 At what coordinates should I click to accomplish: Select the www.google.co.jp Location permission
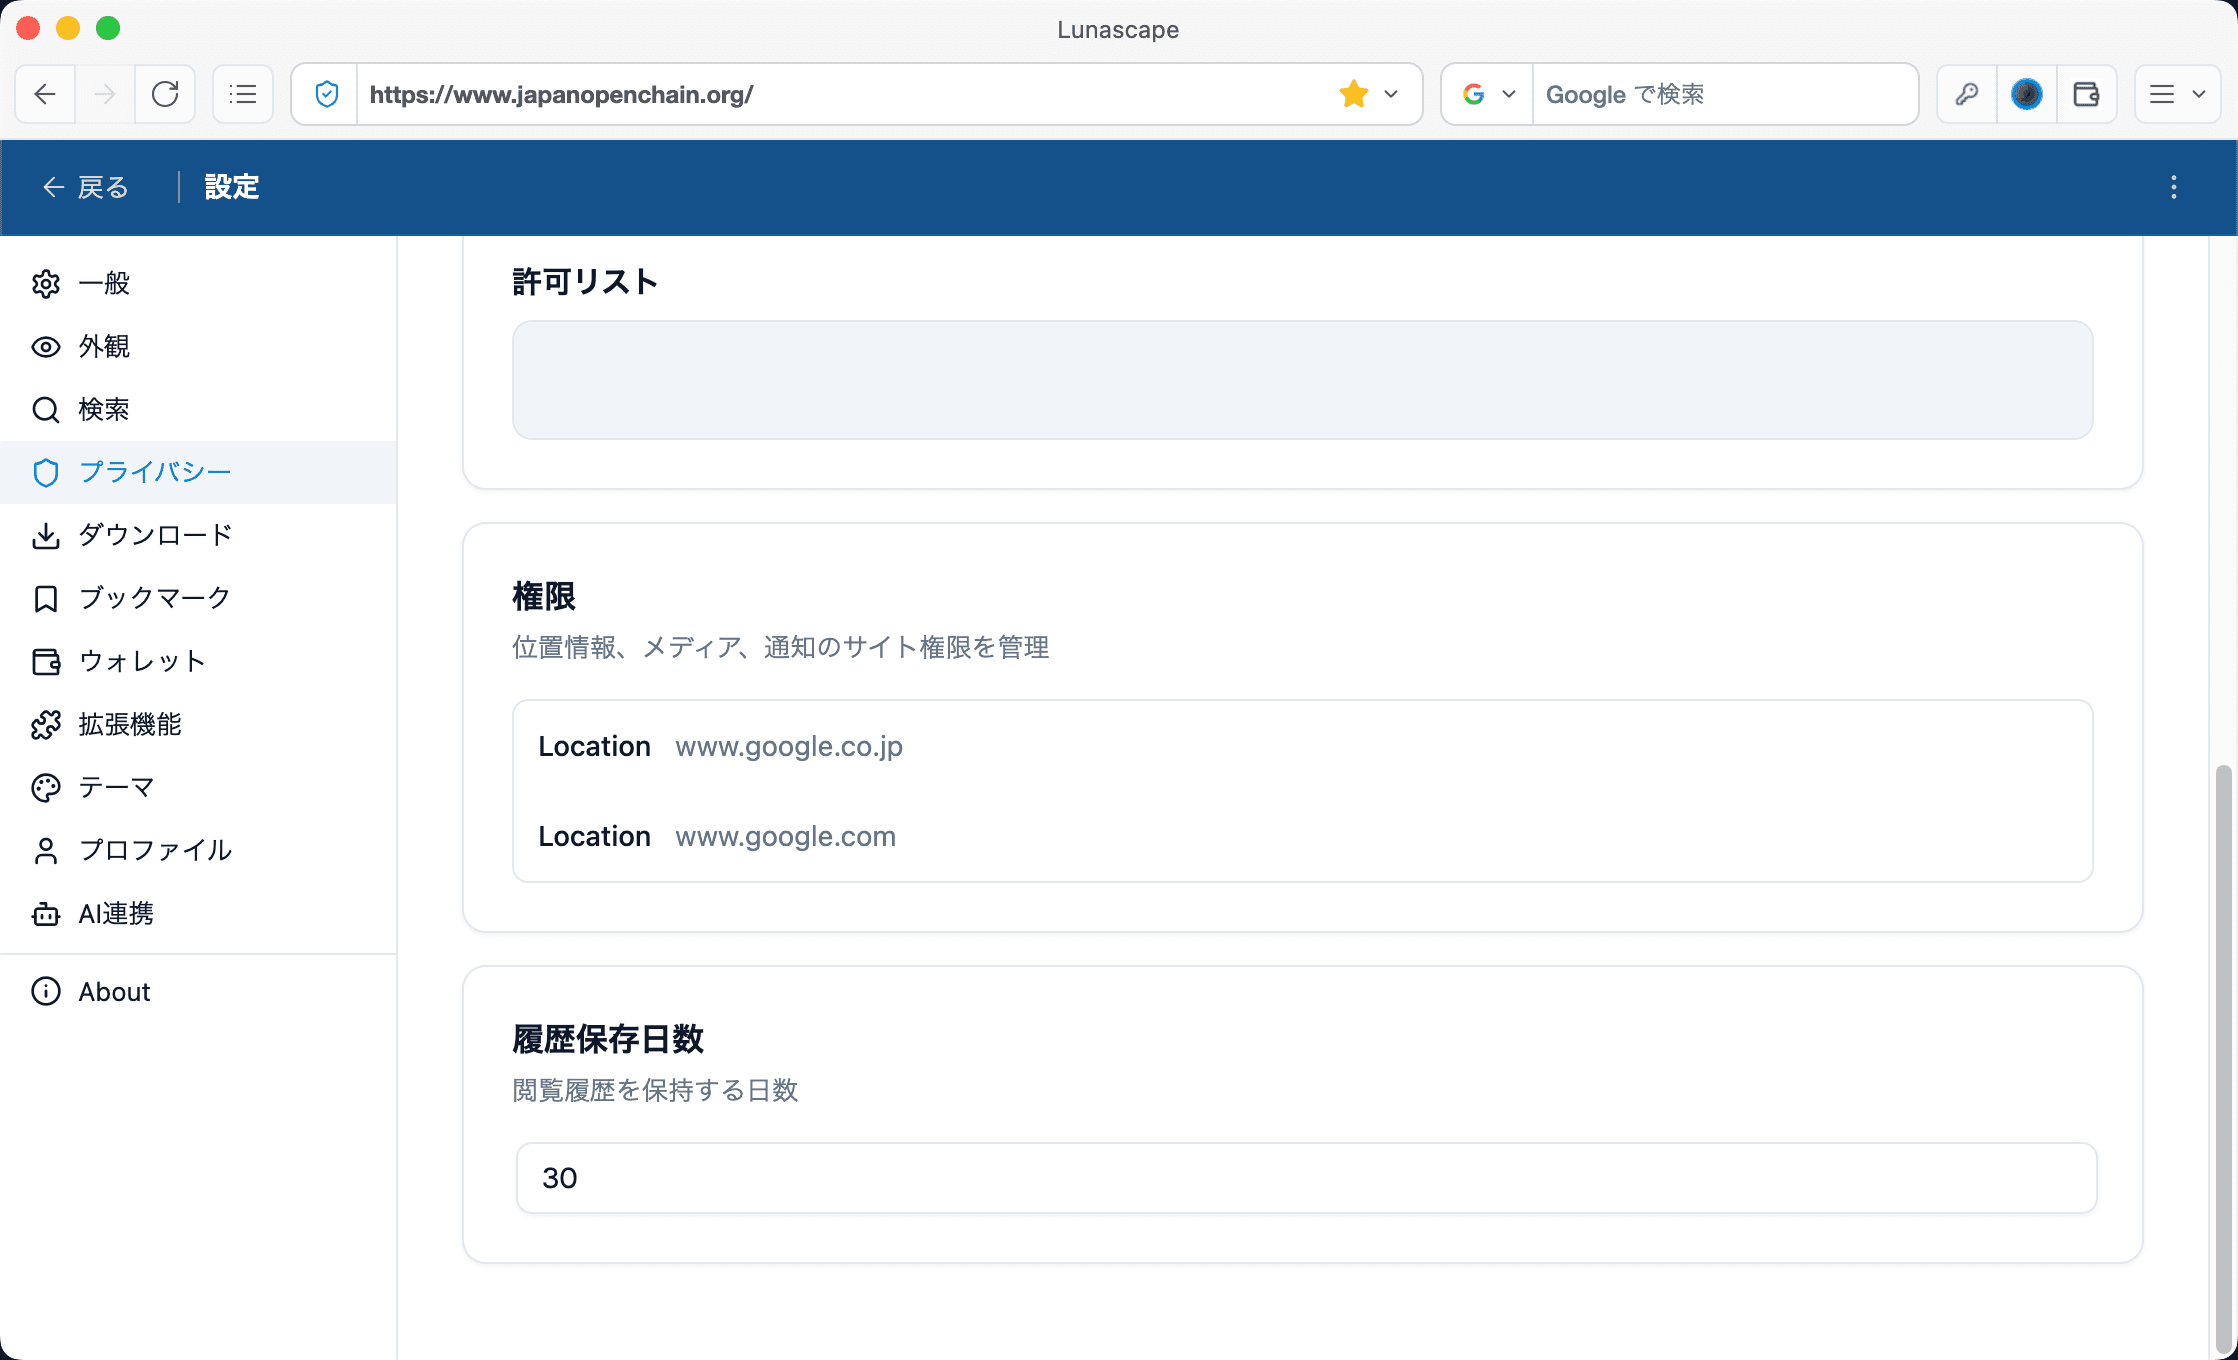pos(1302,746)
